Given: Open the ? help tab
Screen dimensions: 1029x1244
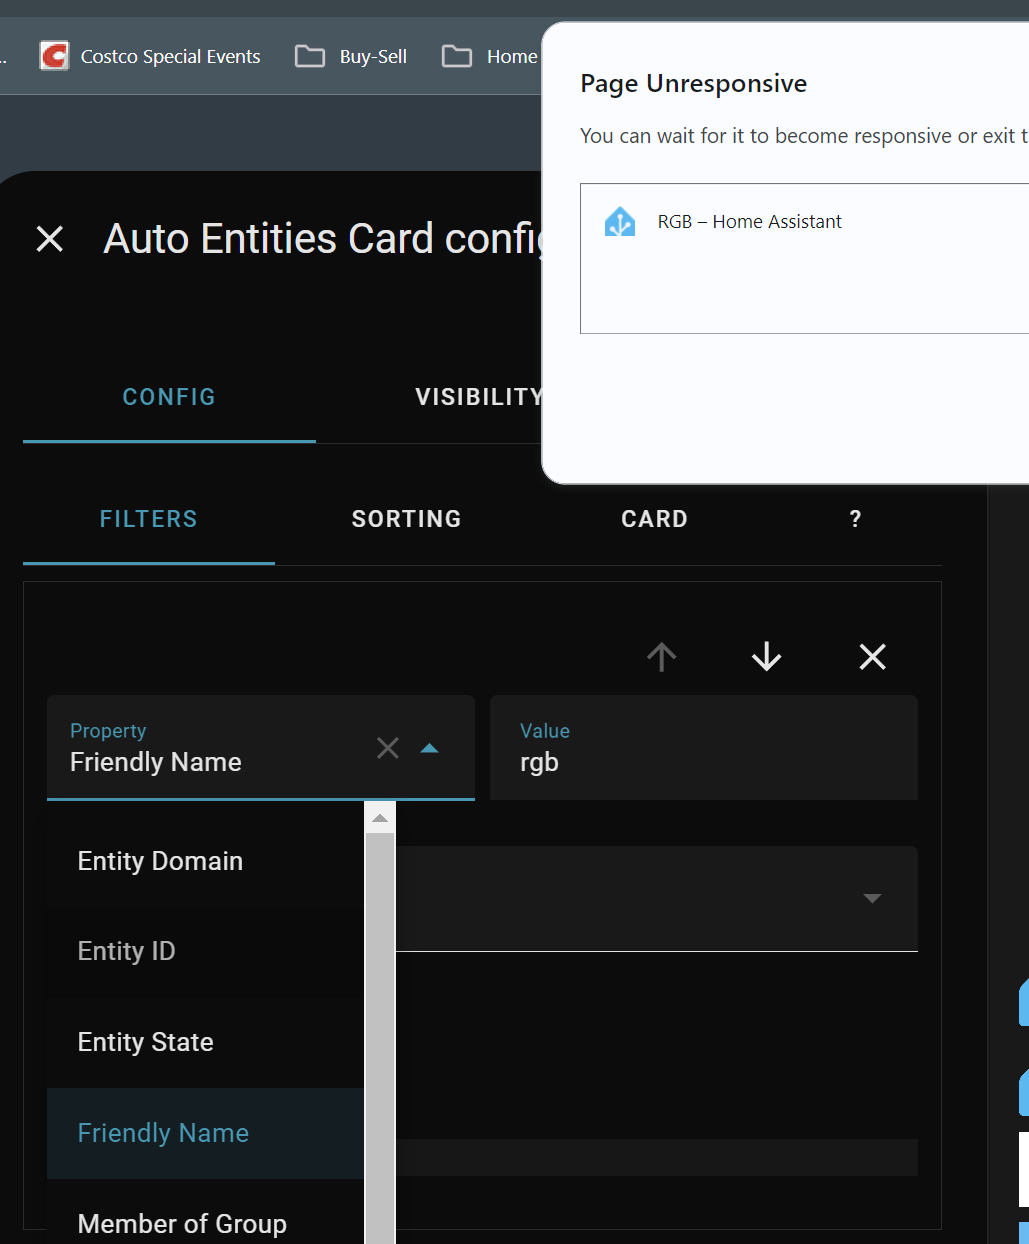Looking at the screenshot, I should pyautogui.click(x=855, y=519).
